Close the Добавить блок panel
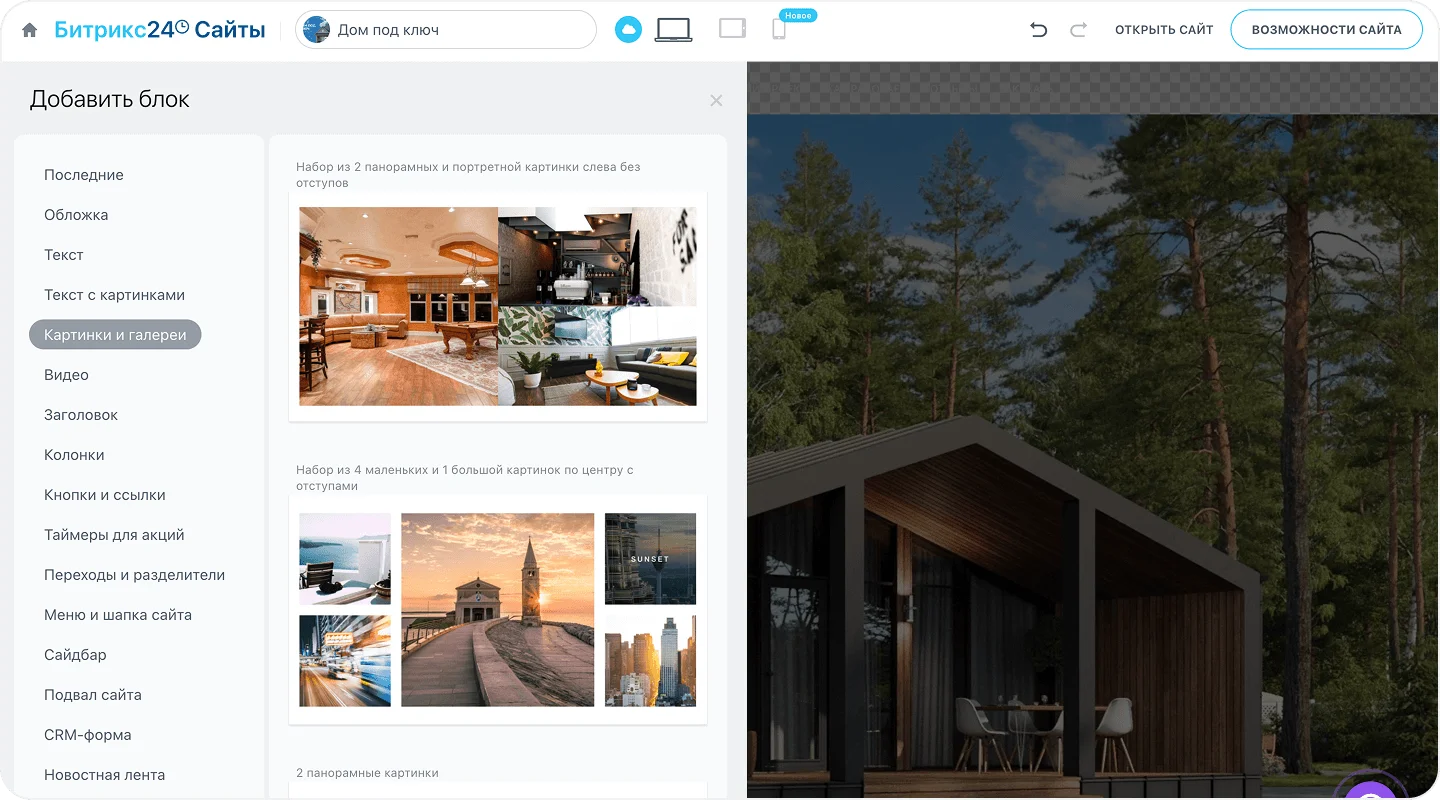1440x800 pixels. tap(716, 100)
